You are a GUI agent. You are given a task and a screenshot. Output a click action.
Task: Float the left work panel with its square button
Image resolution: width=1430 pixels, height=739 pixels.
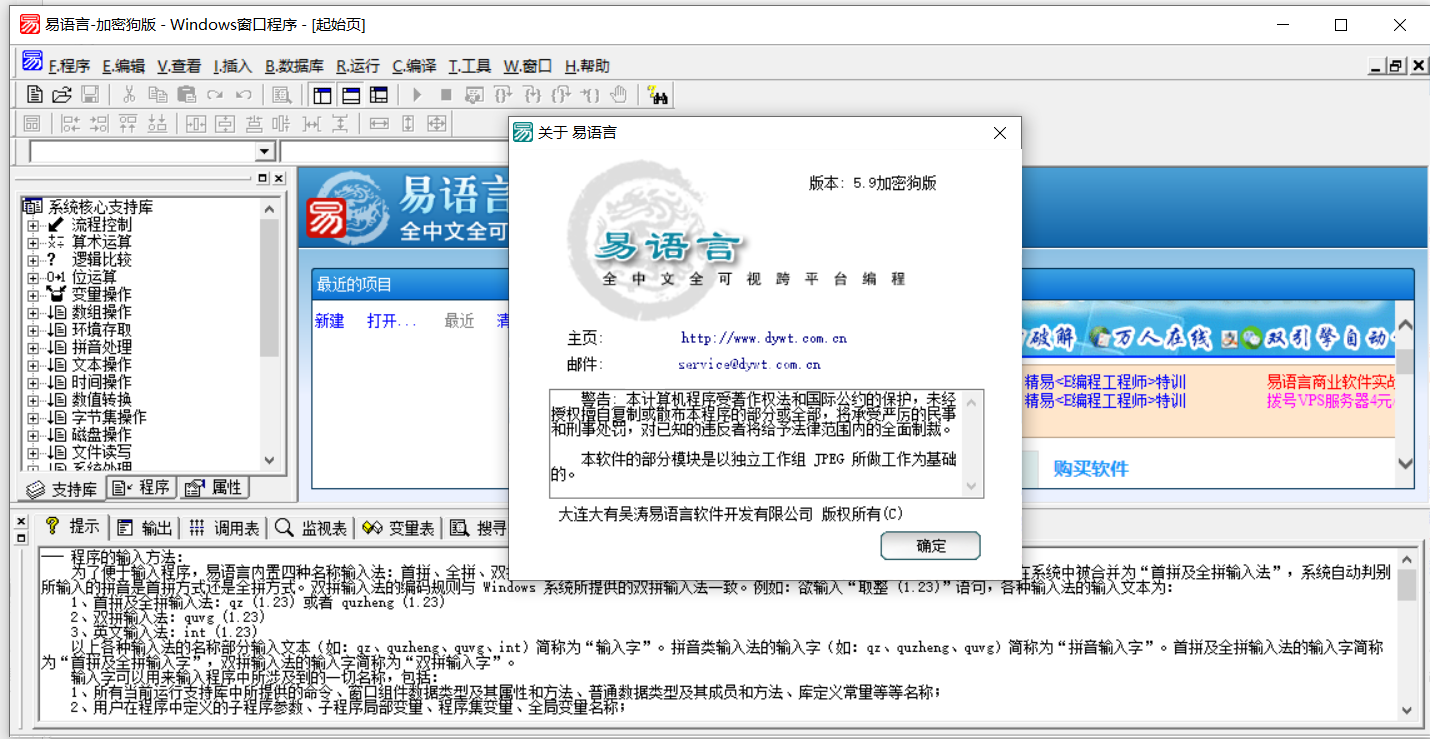tap(263, 178)
